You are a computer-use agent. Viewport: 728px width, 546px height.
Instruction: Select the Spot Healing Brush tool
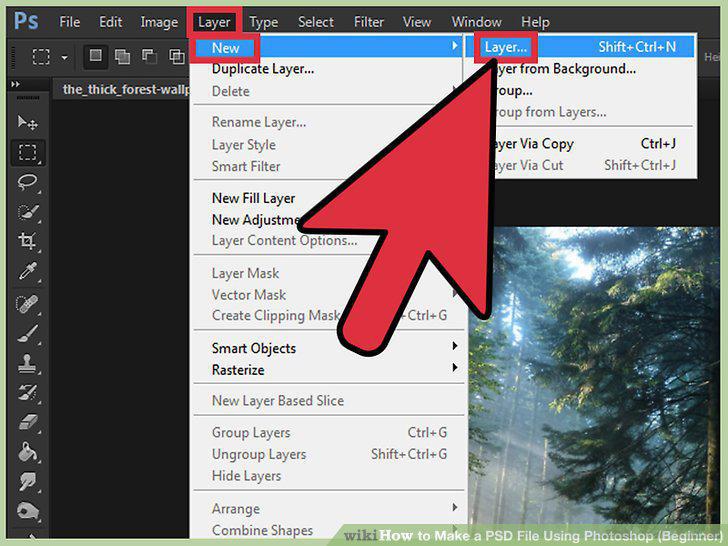(x=27, y=304)
